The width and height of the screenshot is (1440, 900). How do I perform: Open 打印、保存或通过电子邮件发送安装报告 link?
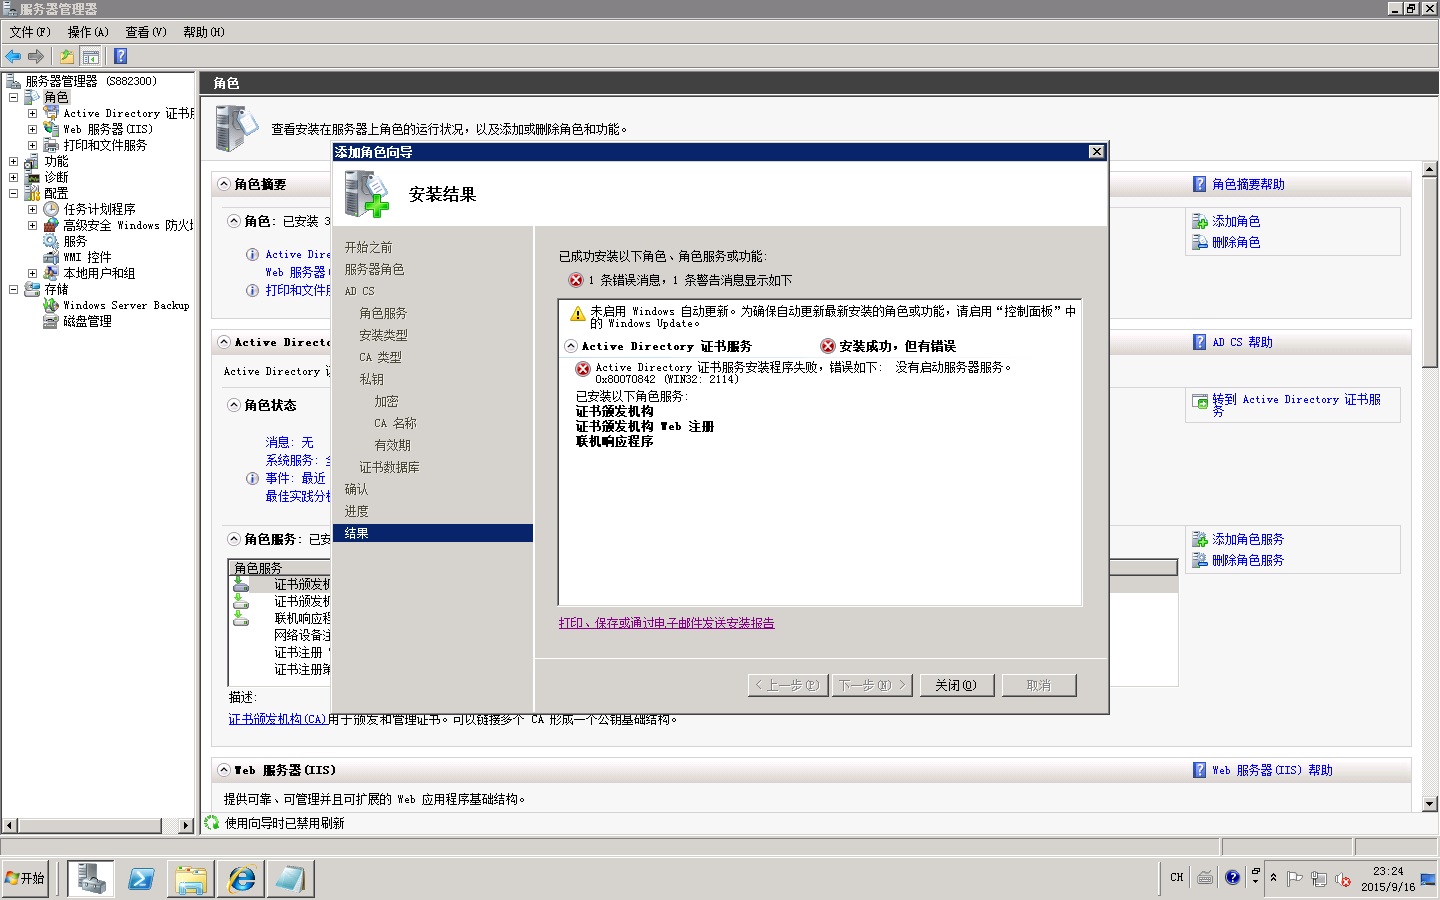point(666,623)
